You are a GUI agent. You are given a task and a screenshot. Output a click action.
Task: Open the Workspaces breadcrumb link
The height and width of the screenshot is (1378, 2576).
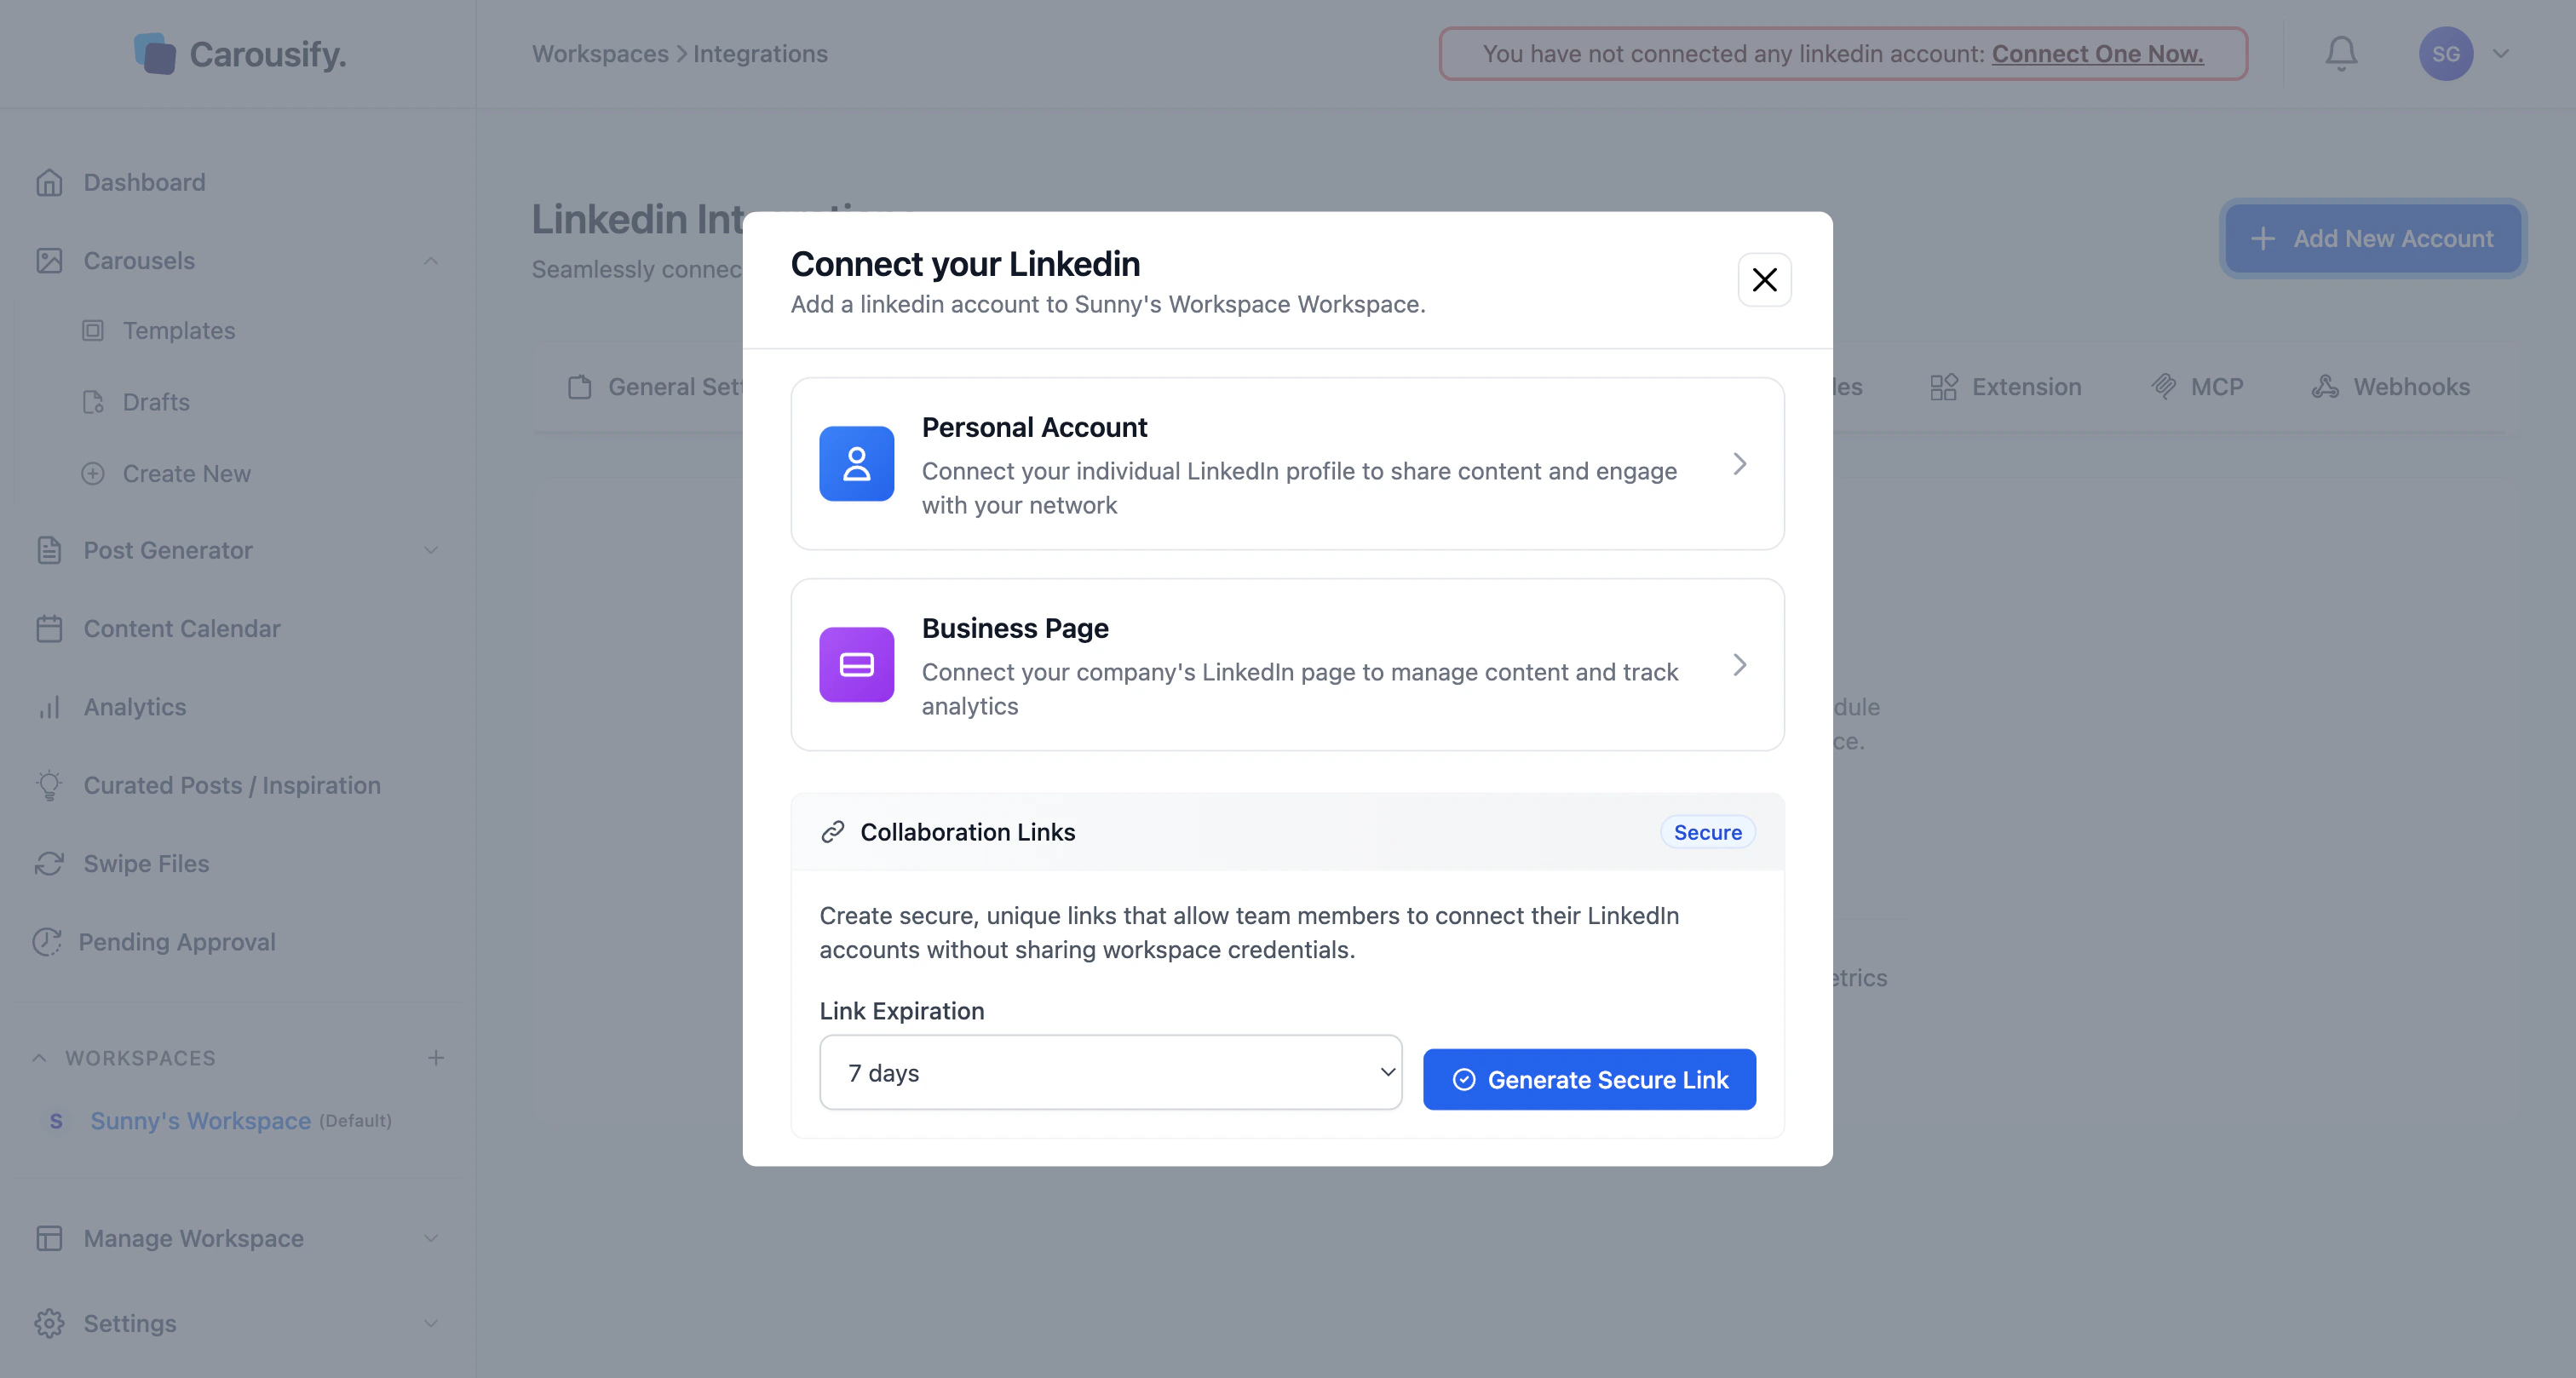(600, 54)
